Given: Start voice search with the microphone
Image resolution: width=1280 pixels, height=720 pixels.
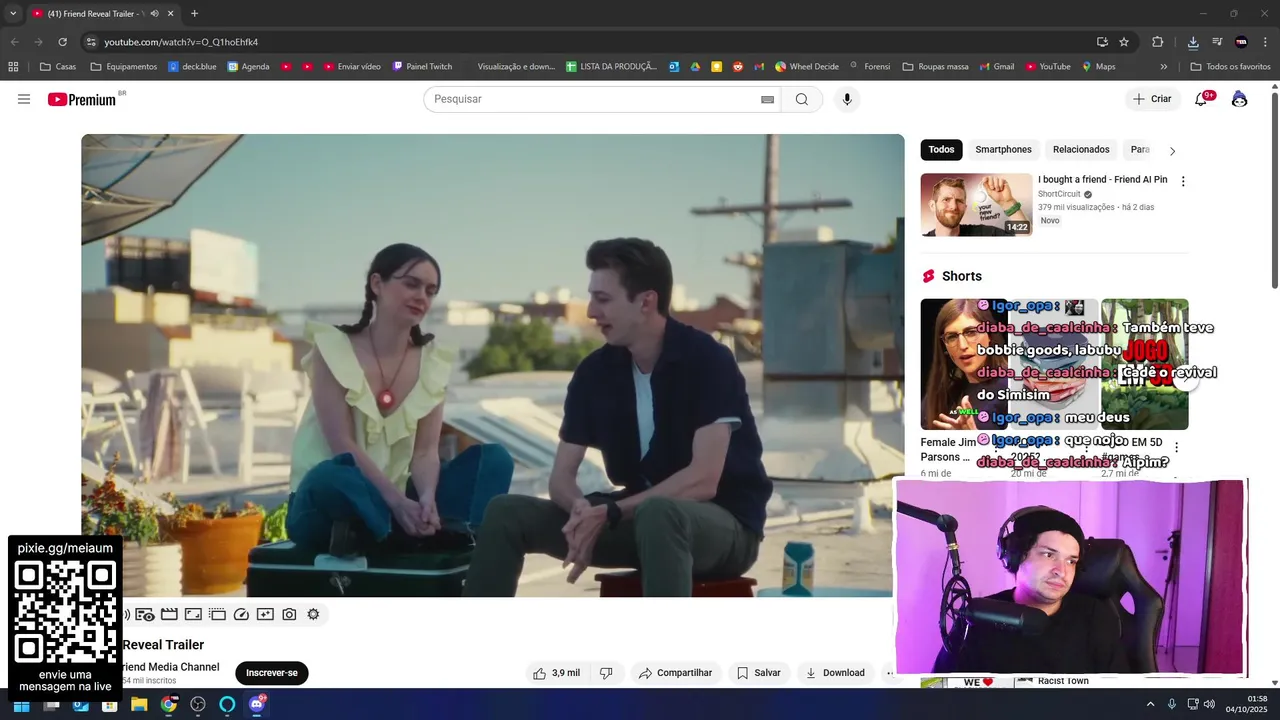Looking at the screenshot, I should (x=847, y=99).
